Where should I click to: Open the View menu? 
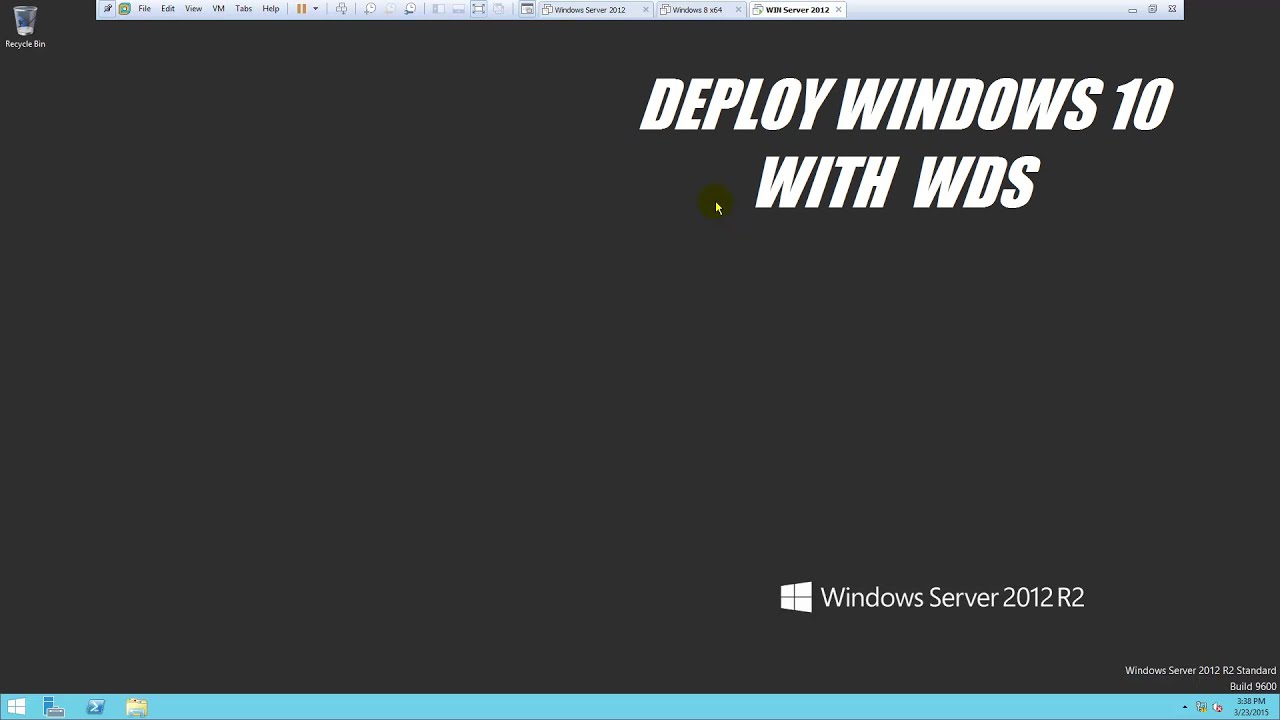pos(193,9)
